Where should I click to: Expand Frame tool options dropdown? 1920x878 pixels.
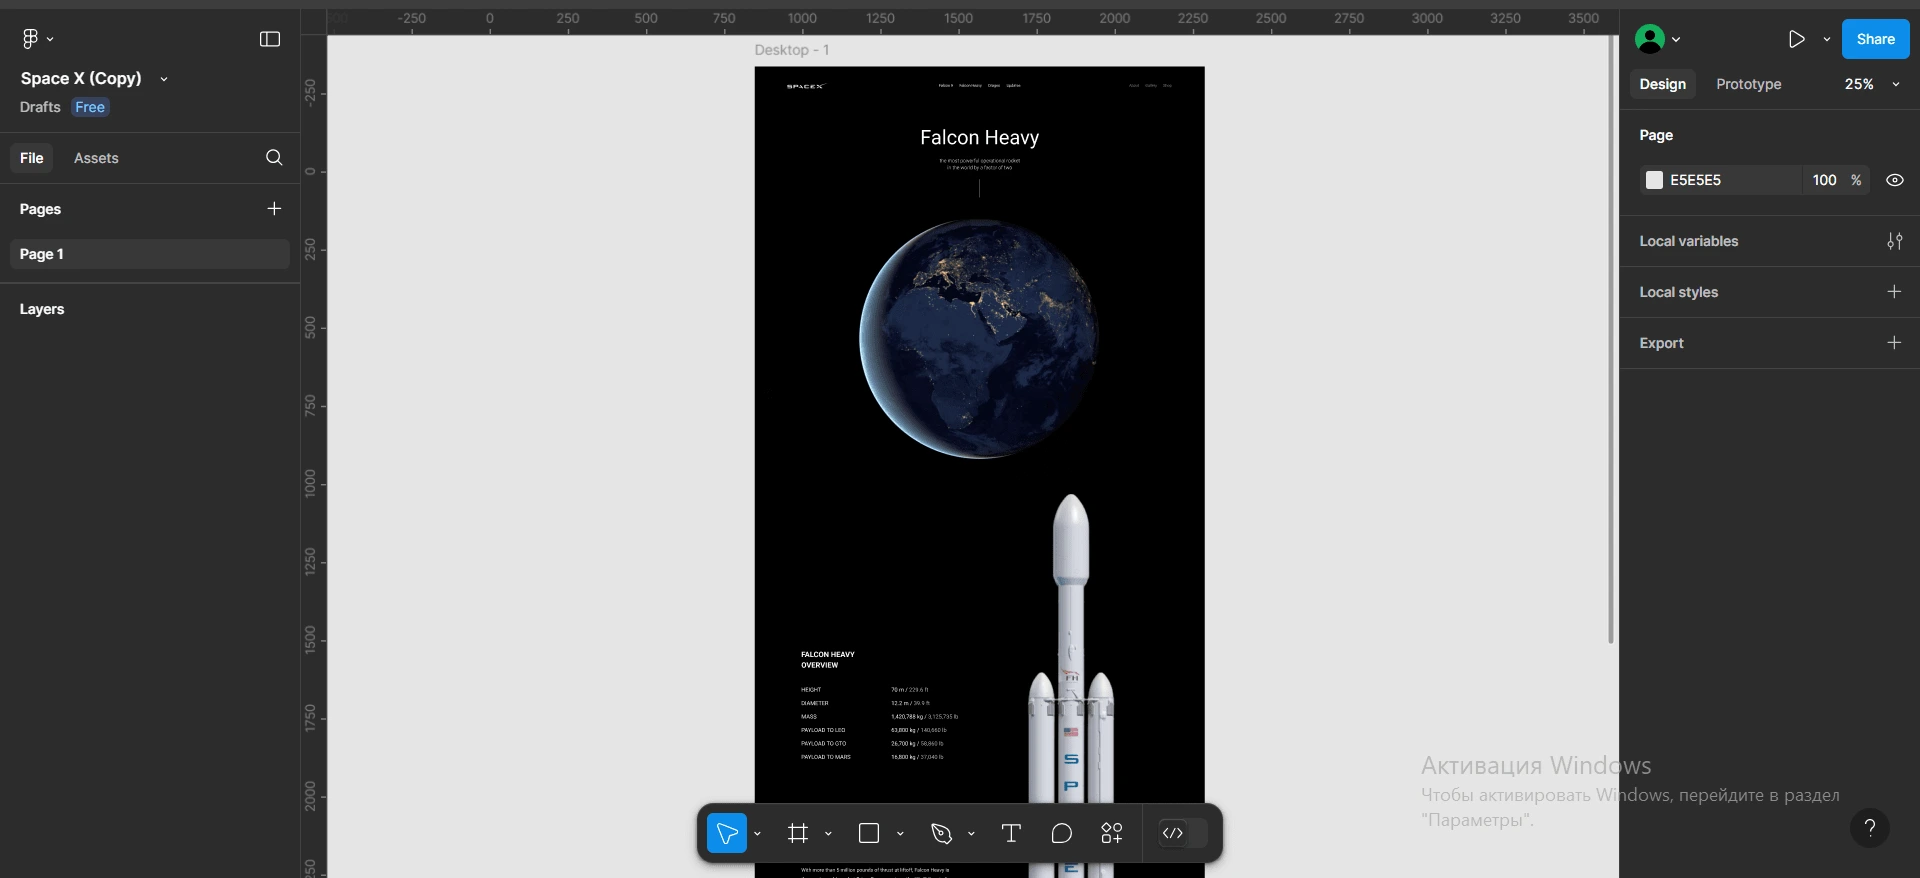pyautogui.click(x=828, y=834)
